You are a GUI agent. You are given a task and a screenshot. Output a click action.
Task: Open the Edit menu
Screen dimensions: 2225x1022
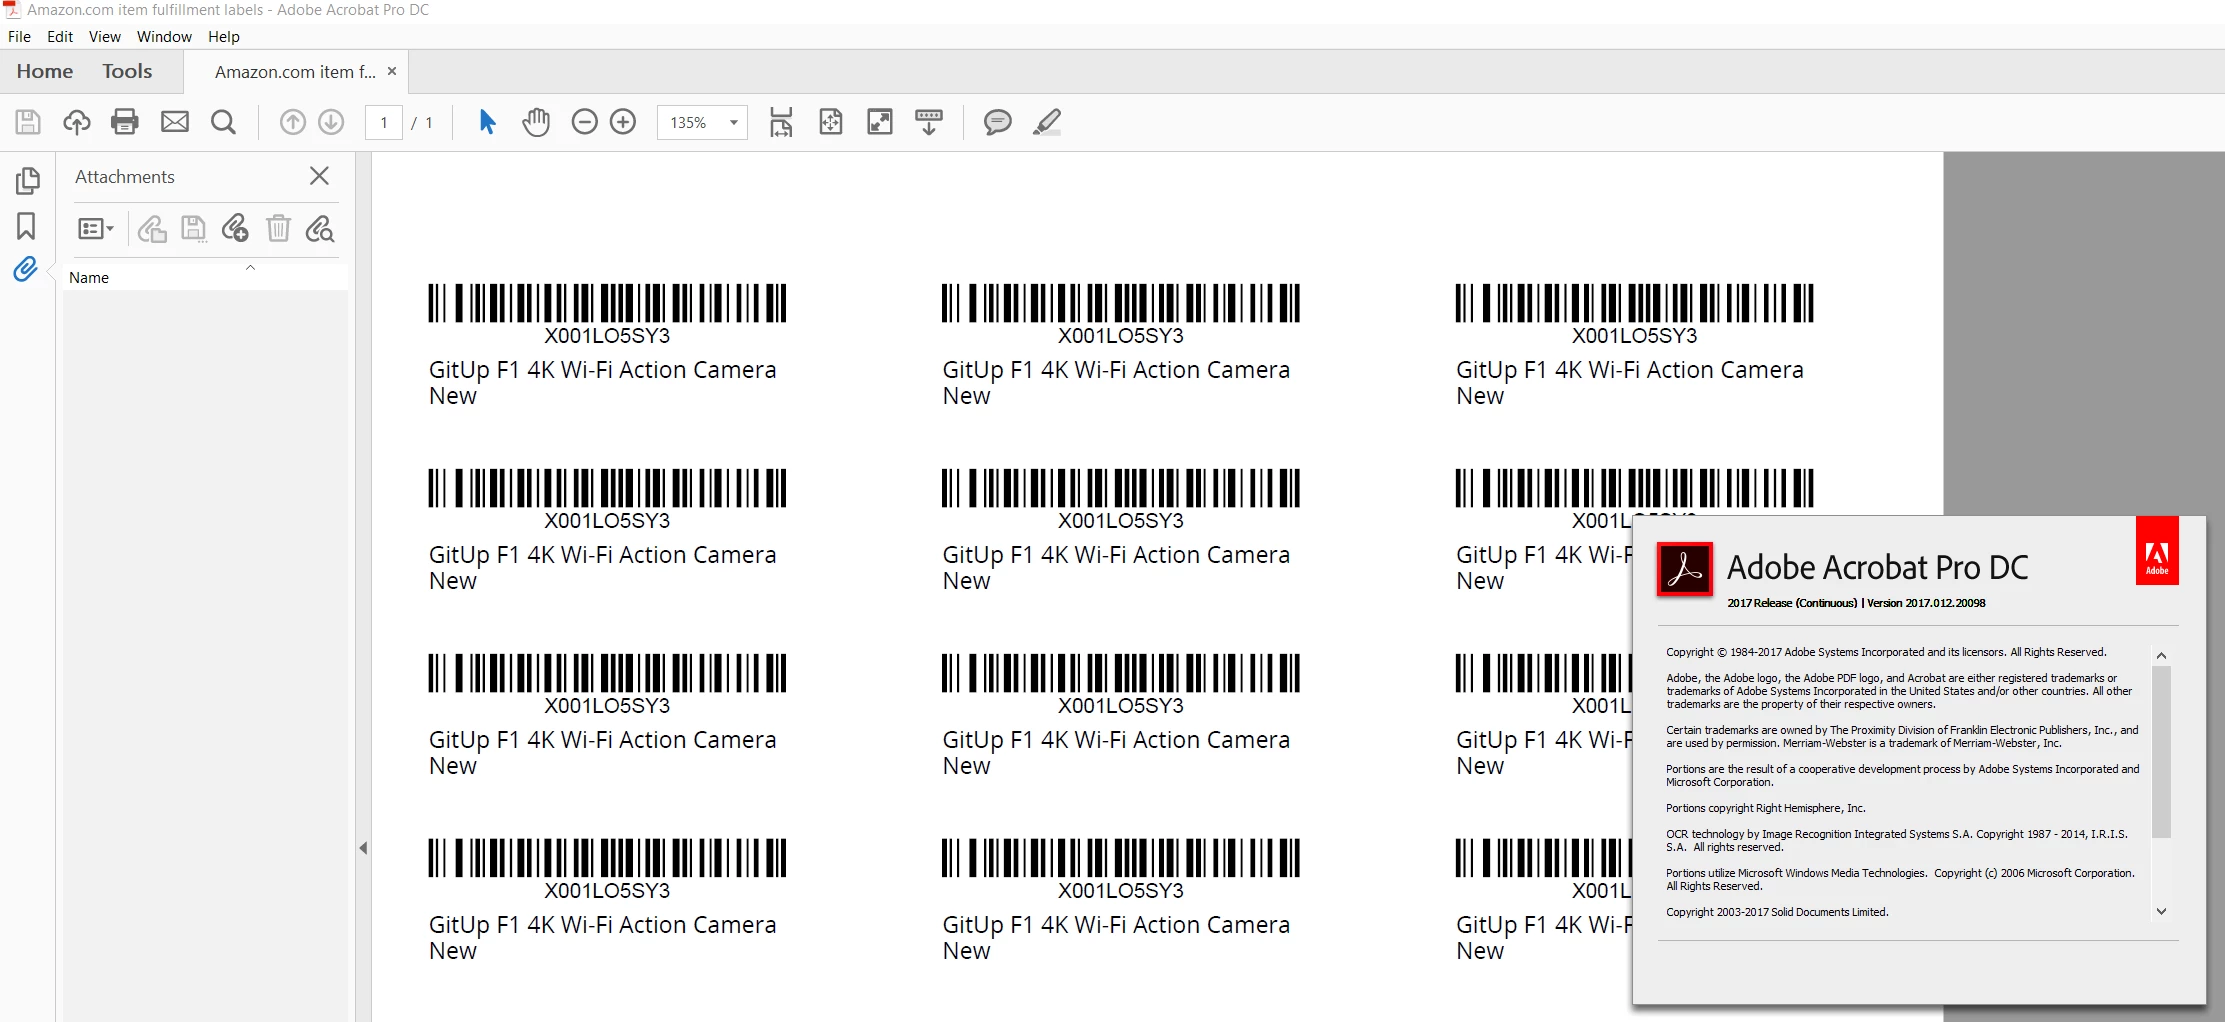(x=60, y=36)
